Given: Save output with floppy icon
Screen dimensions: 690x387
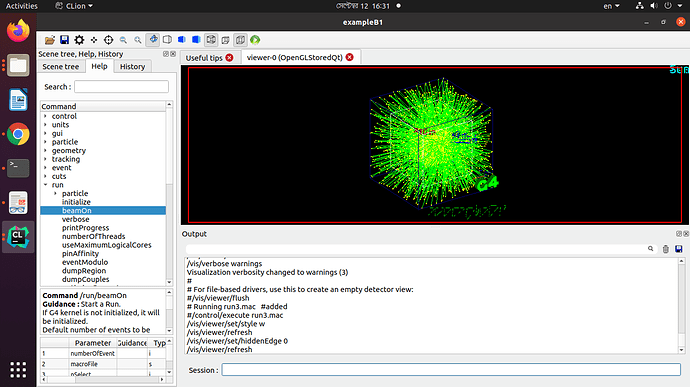Looking at the screenshot, I should pyautogui.click(x=679, y=249).
